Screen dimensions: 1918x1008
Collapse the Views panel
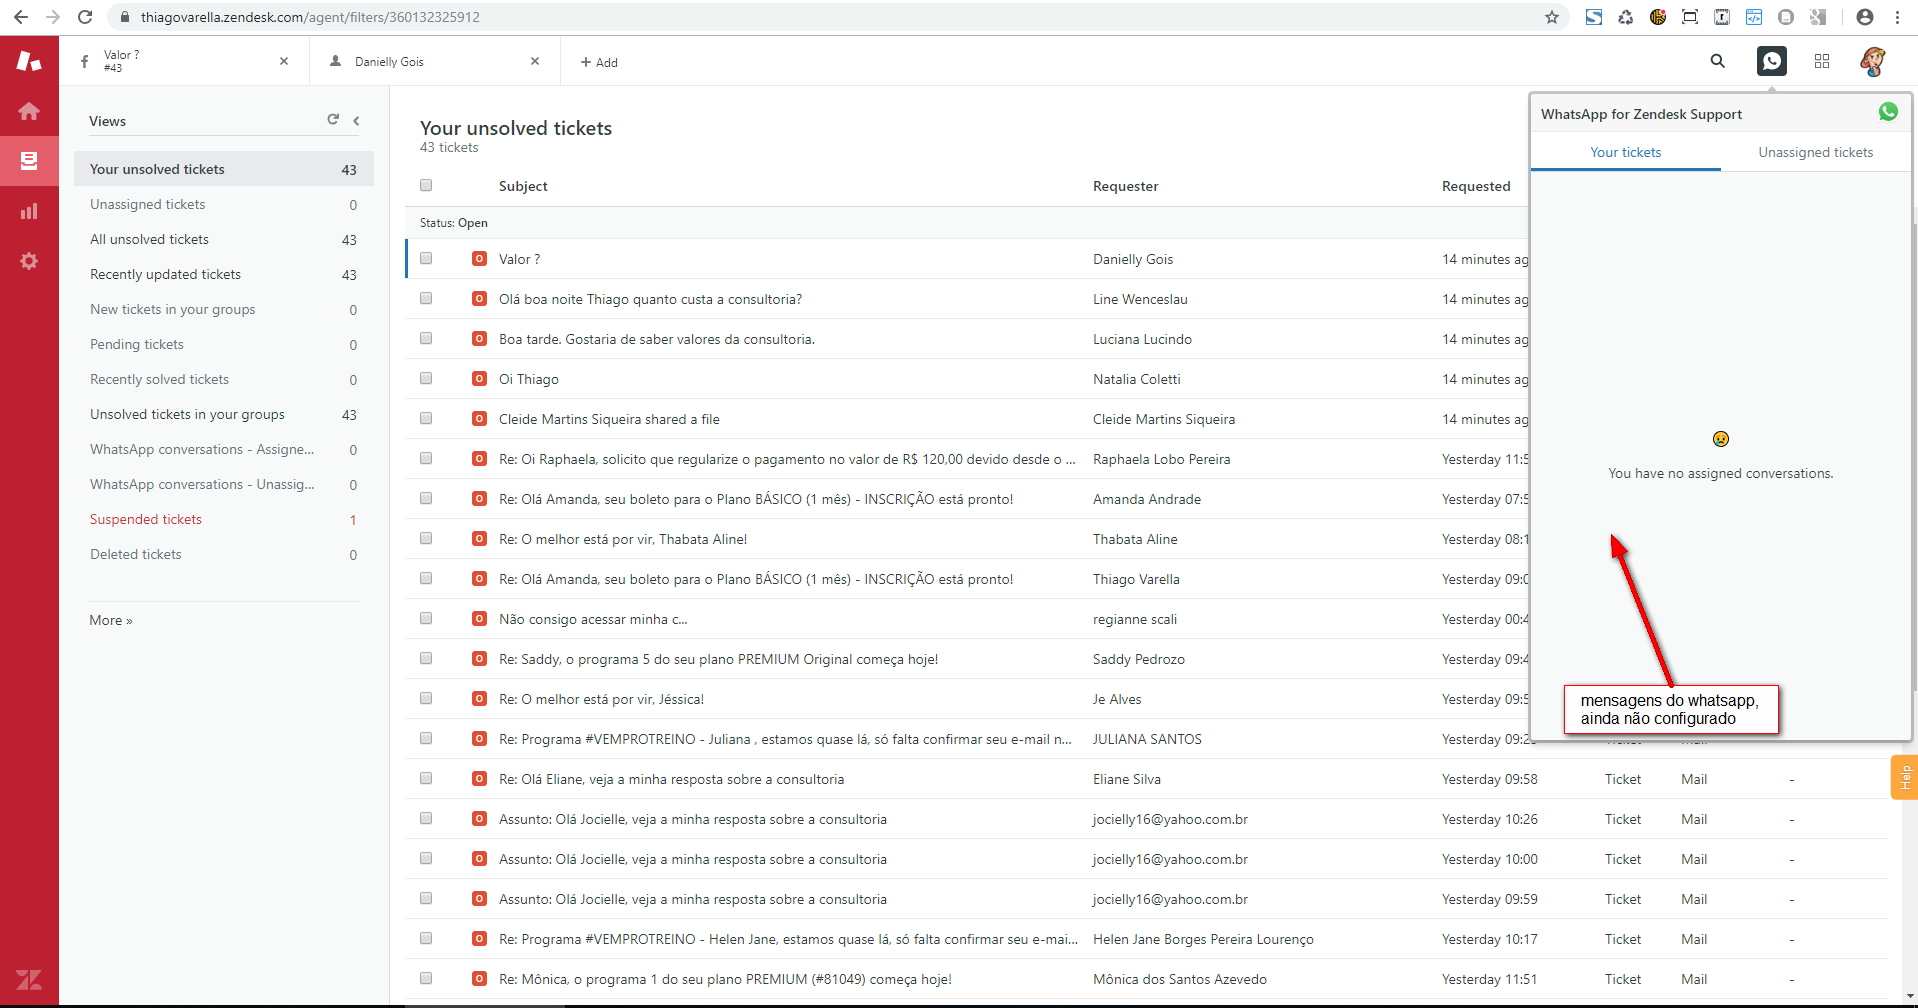point(356,121)
